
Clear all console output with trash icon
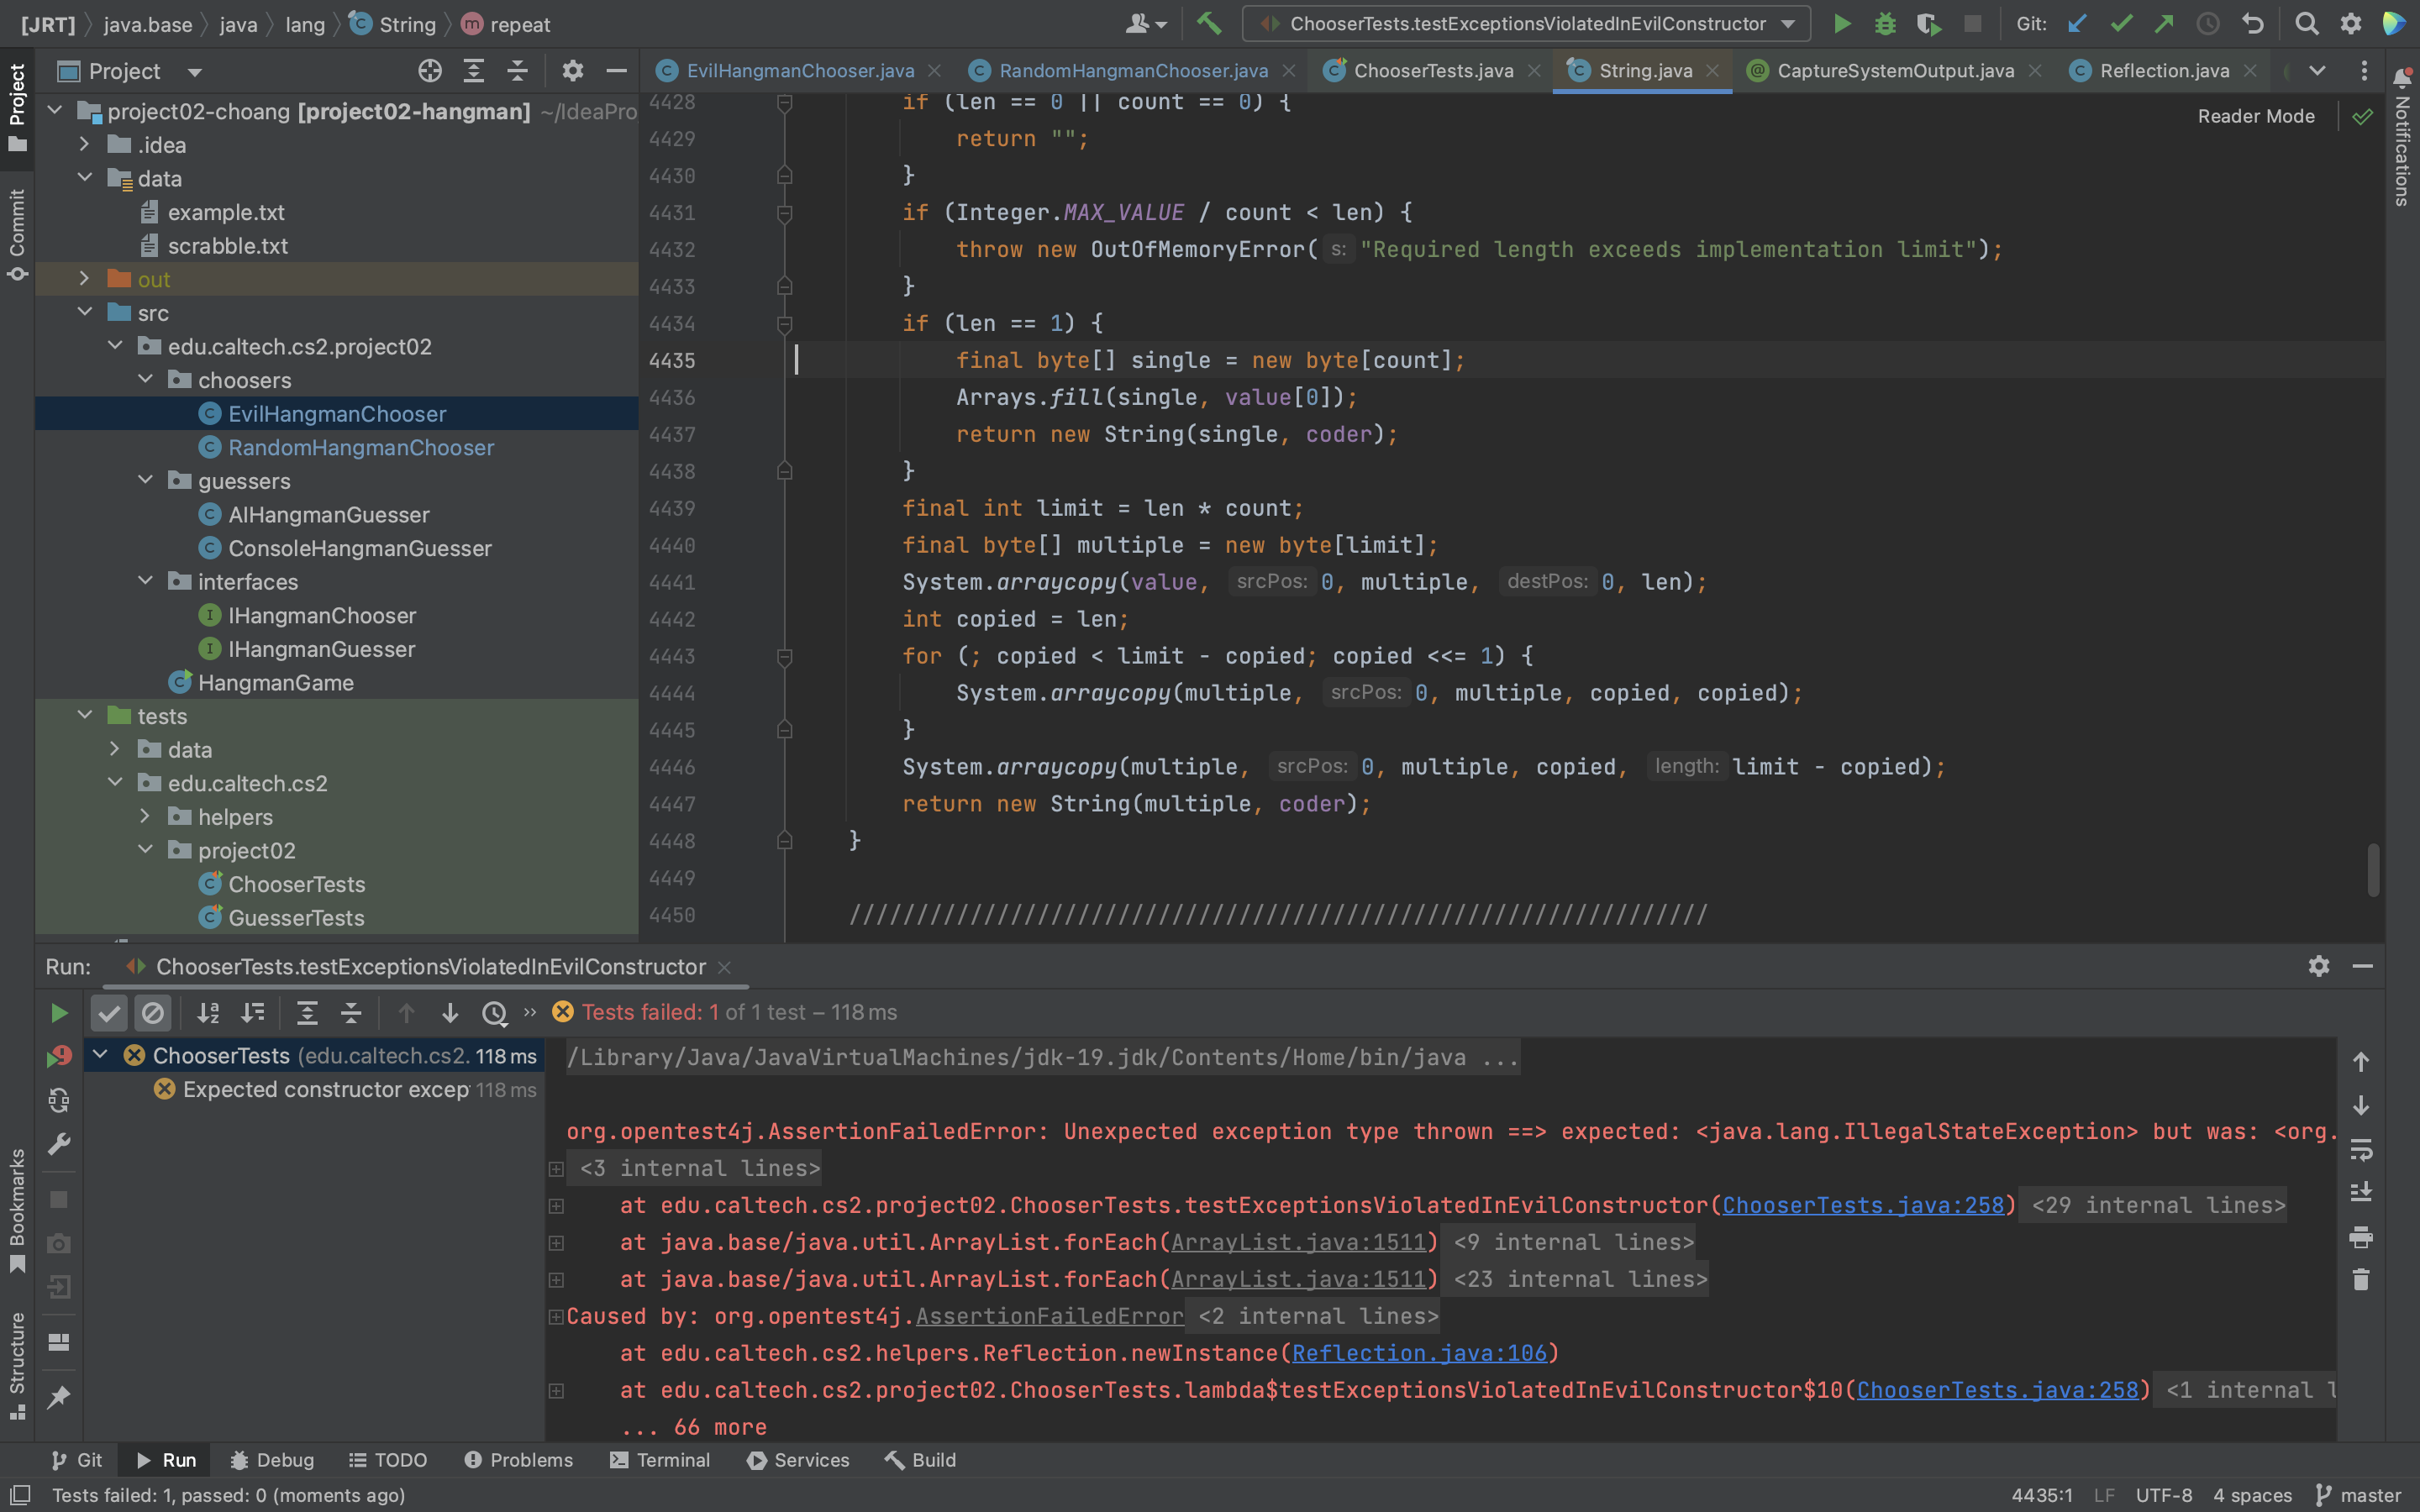2361,1280
